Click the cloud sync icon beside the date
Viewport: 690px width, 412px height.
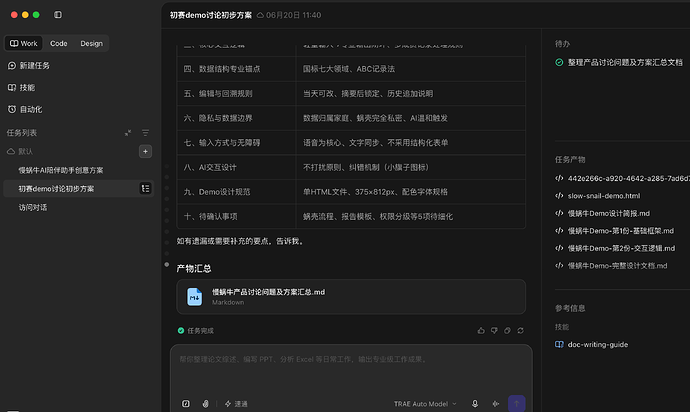coord(261,15)
